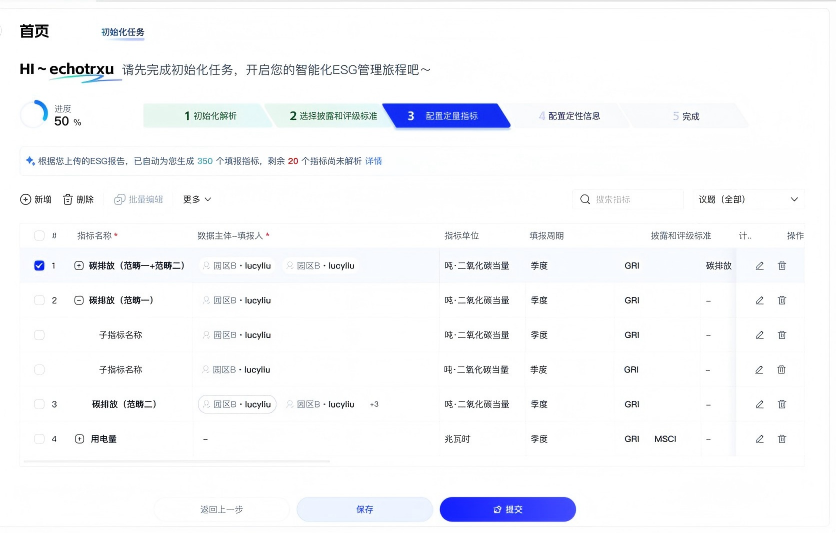Open the 更多 dropdown menu

[x=197, y=199]
